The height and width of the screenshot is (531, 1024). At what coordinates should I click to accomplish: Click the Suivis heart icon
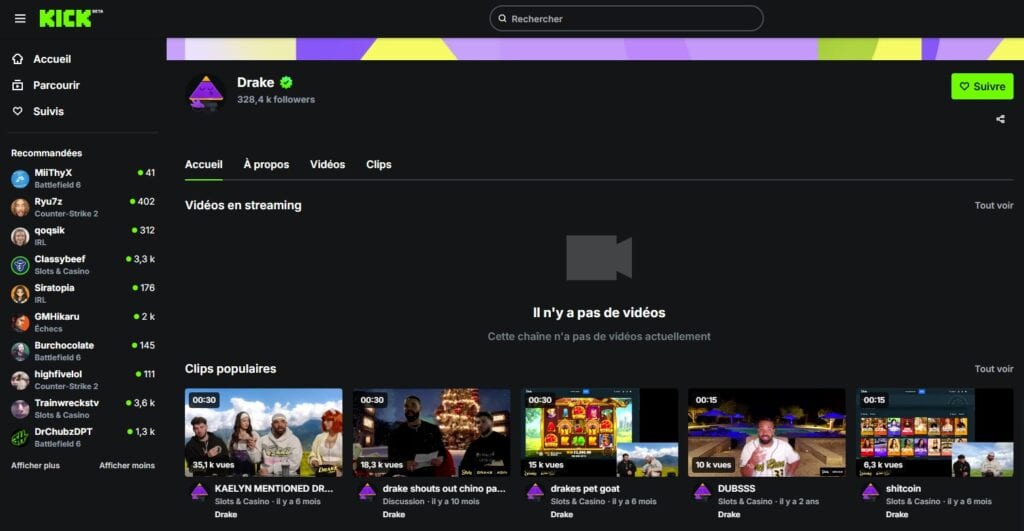[x=18, y=111]
